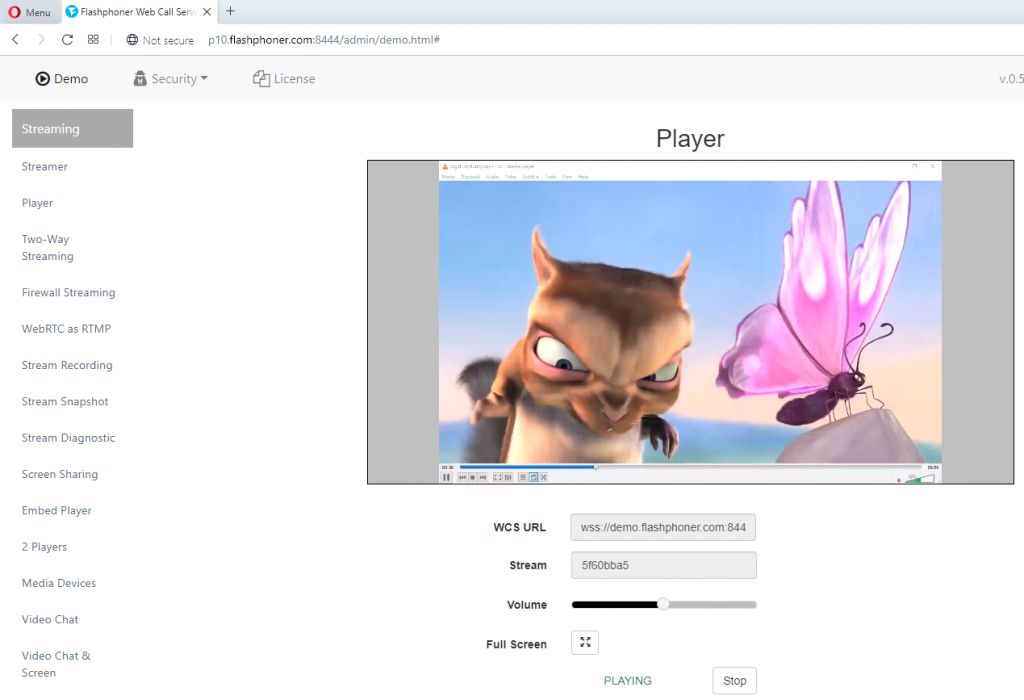
Task: Open the Video Chat demo
Action: pyautogui.click(x=50, y=619)
